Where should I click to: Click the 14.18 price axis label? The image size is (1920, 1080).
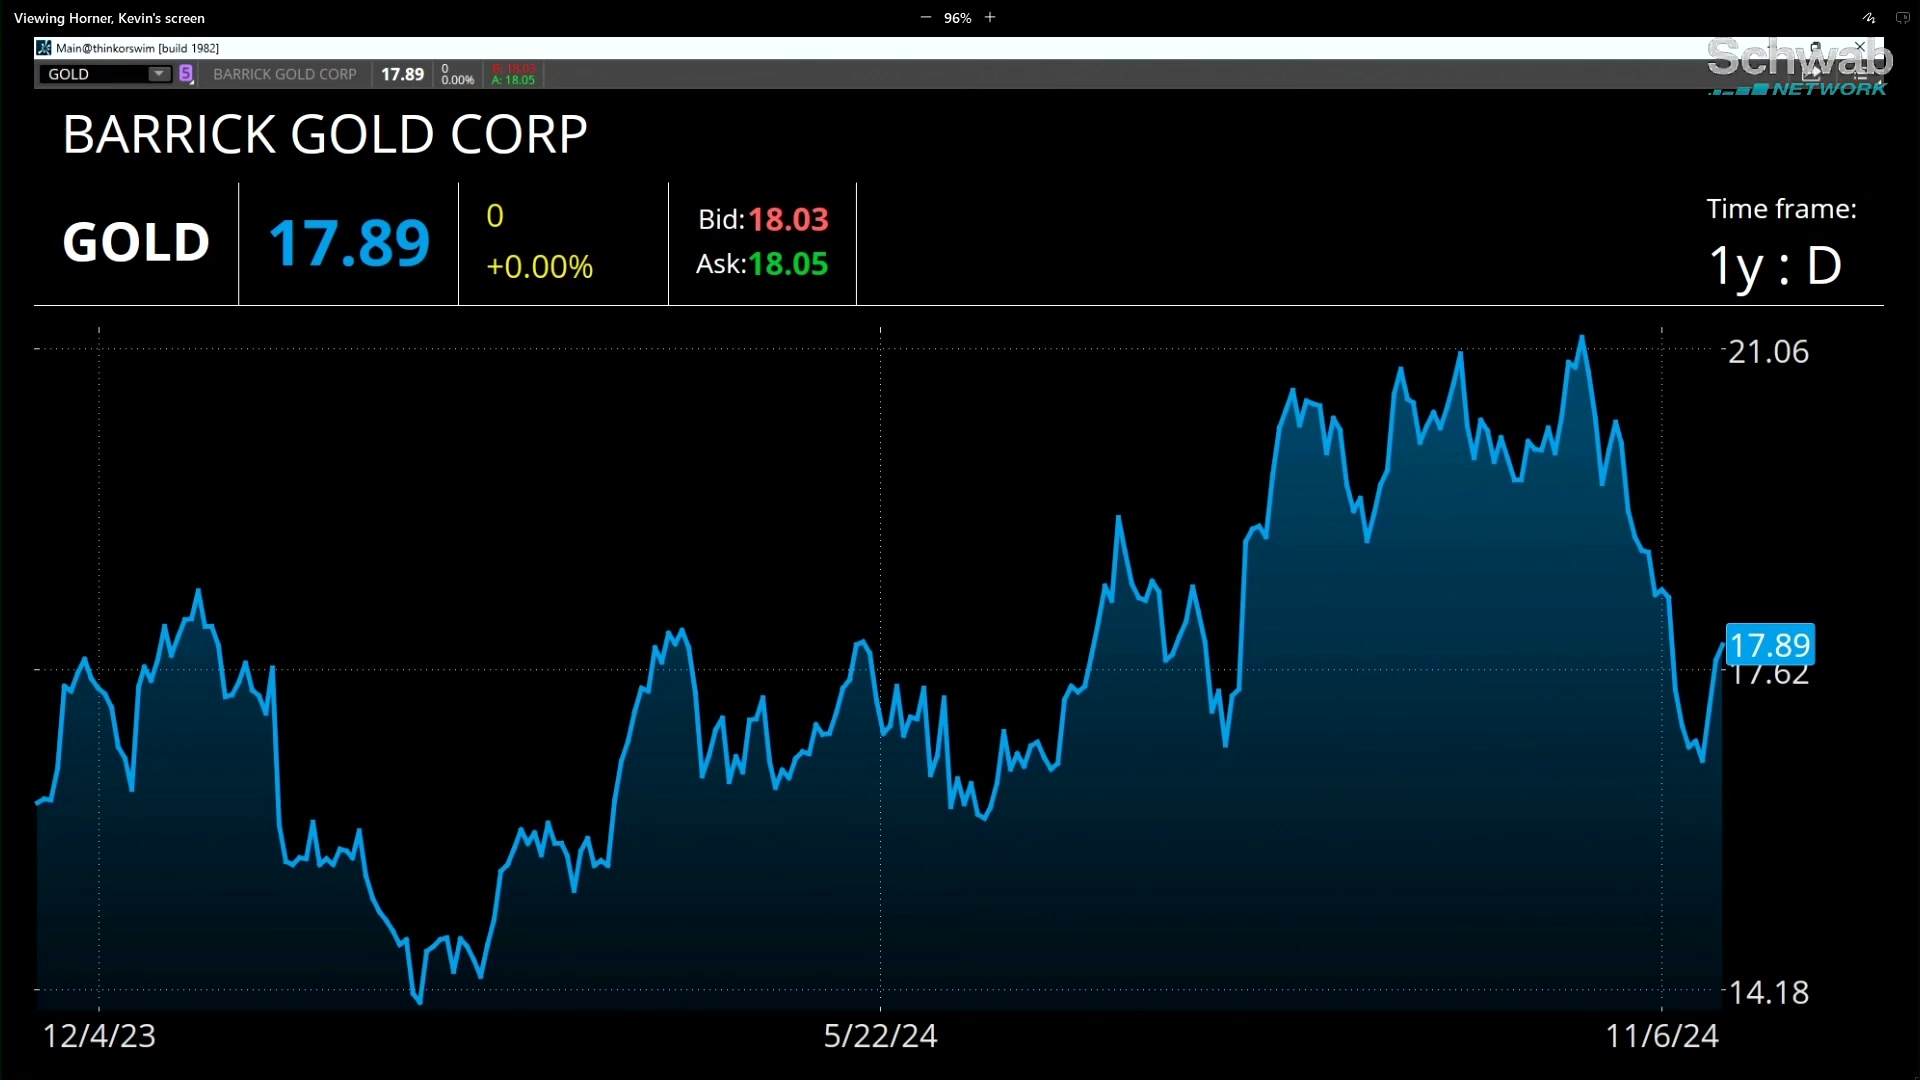click(1768, 992)
